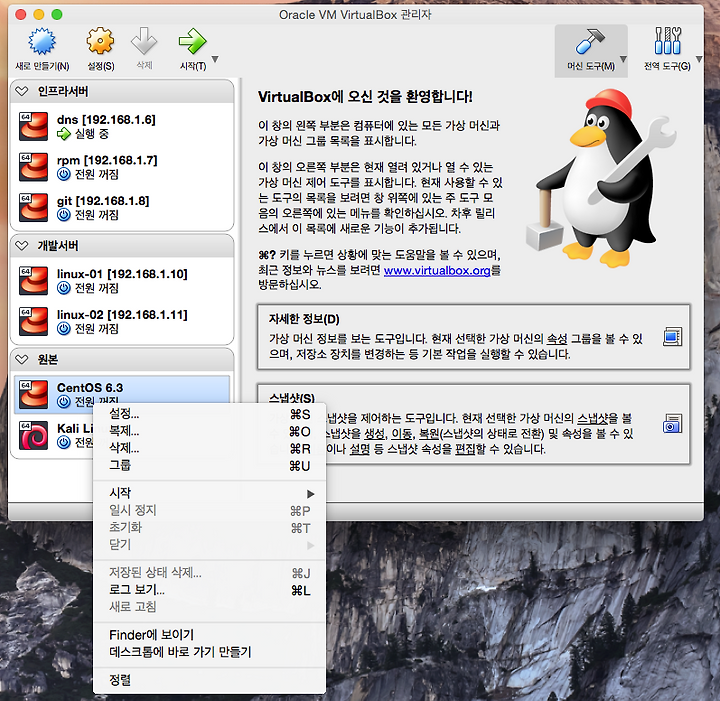Click the linux-02 VM icon
720x701 pixels.
(x=34, y=321)
